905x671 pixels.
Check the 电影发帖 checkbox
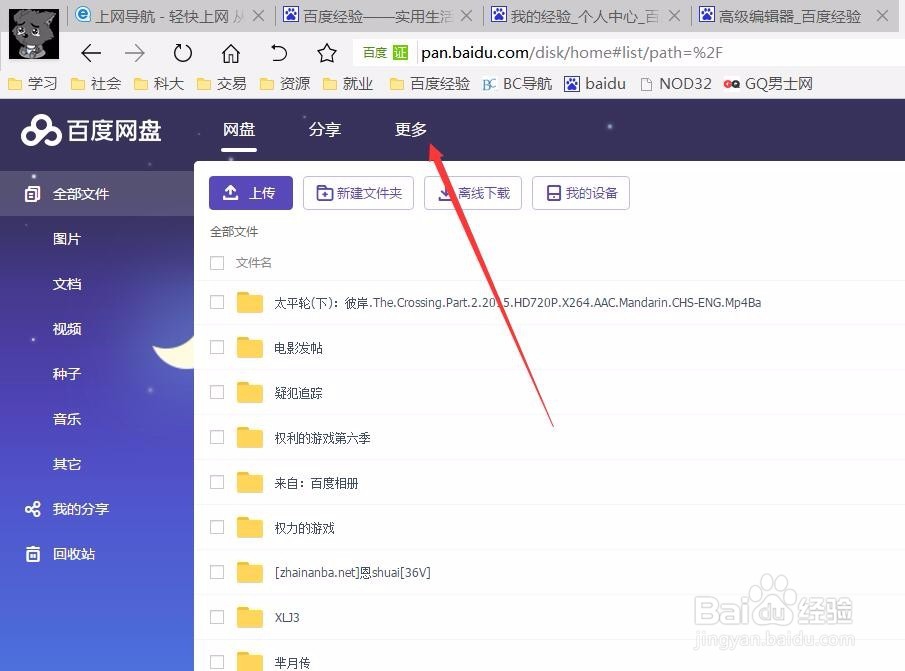[x=217, y=347]
